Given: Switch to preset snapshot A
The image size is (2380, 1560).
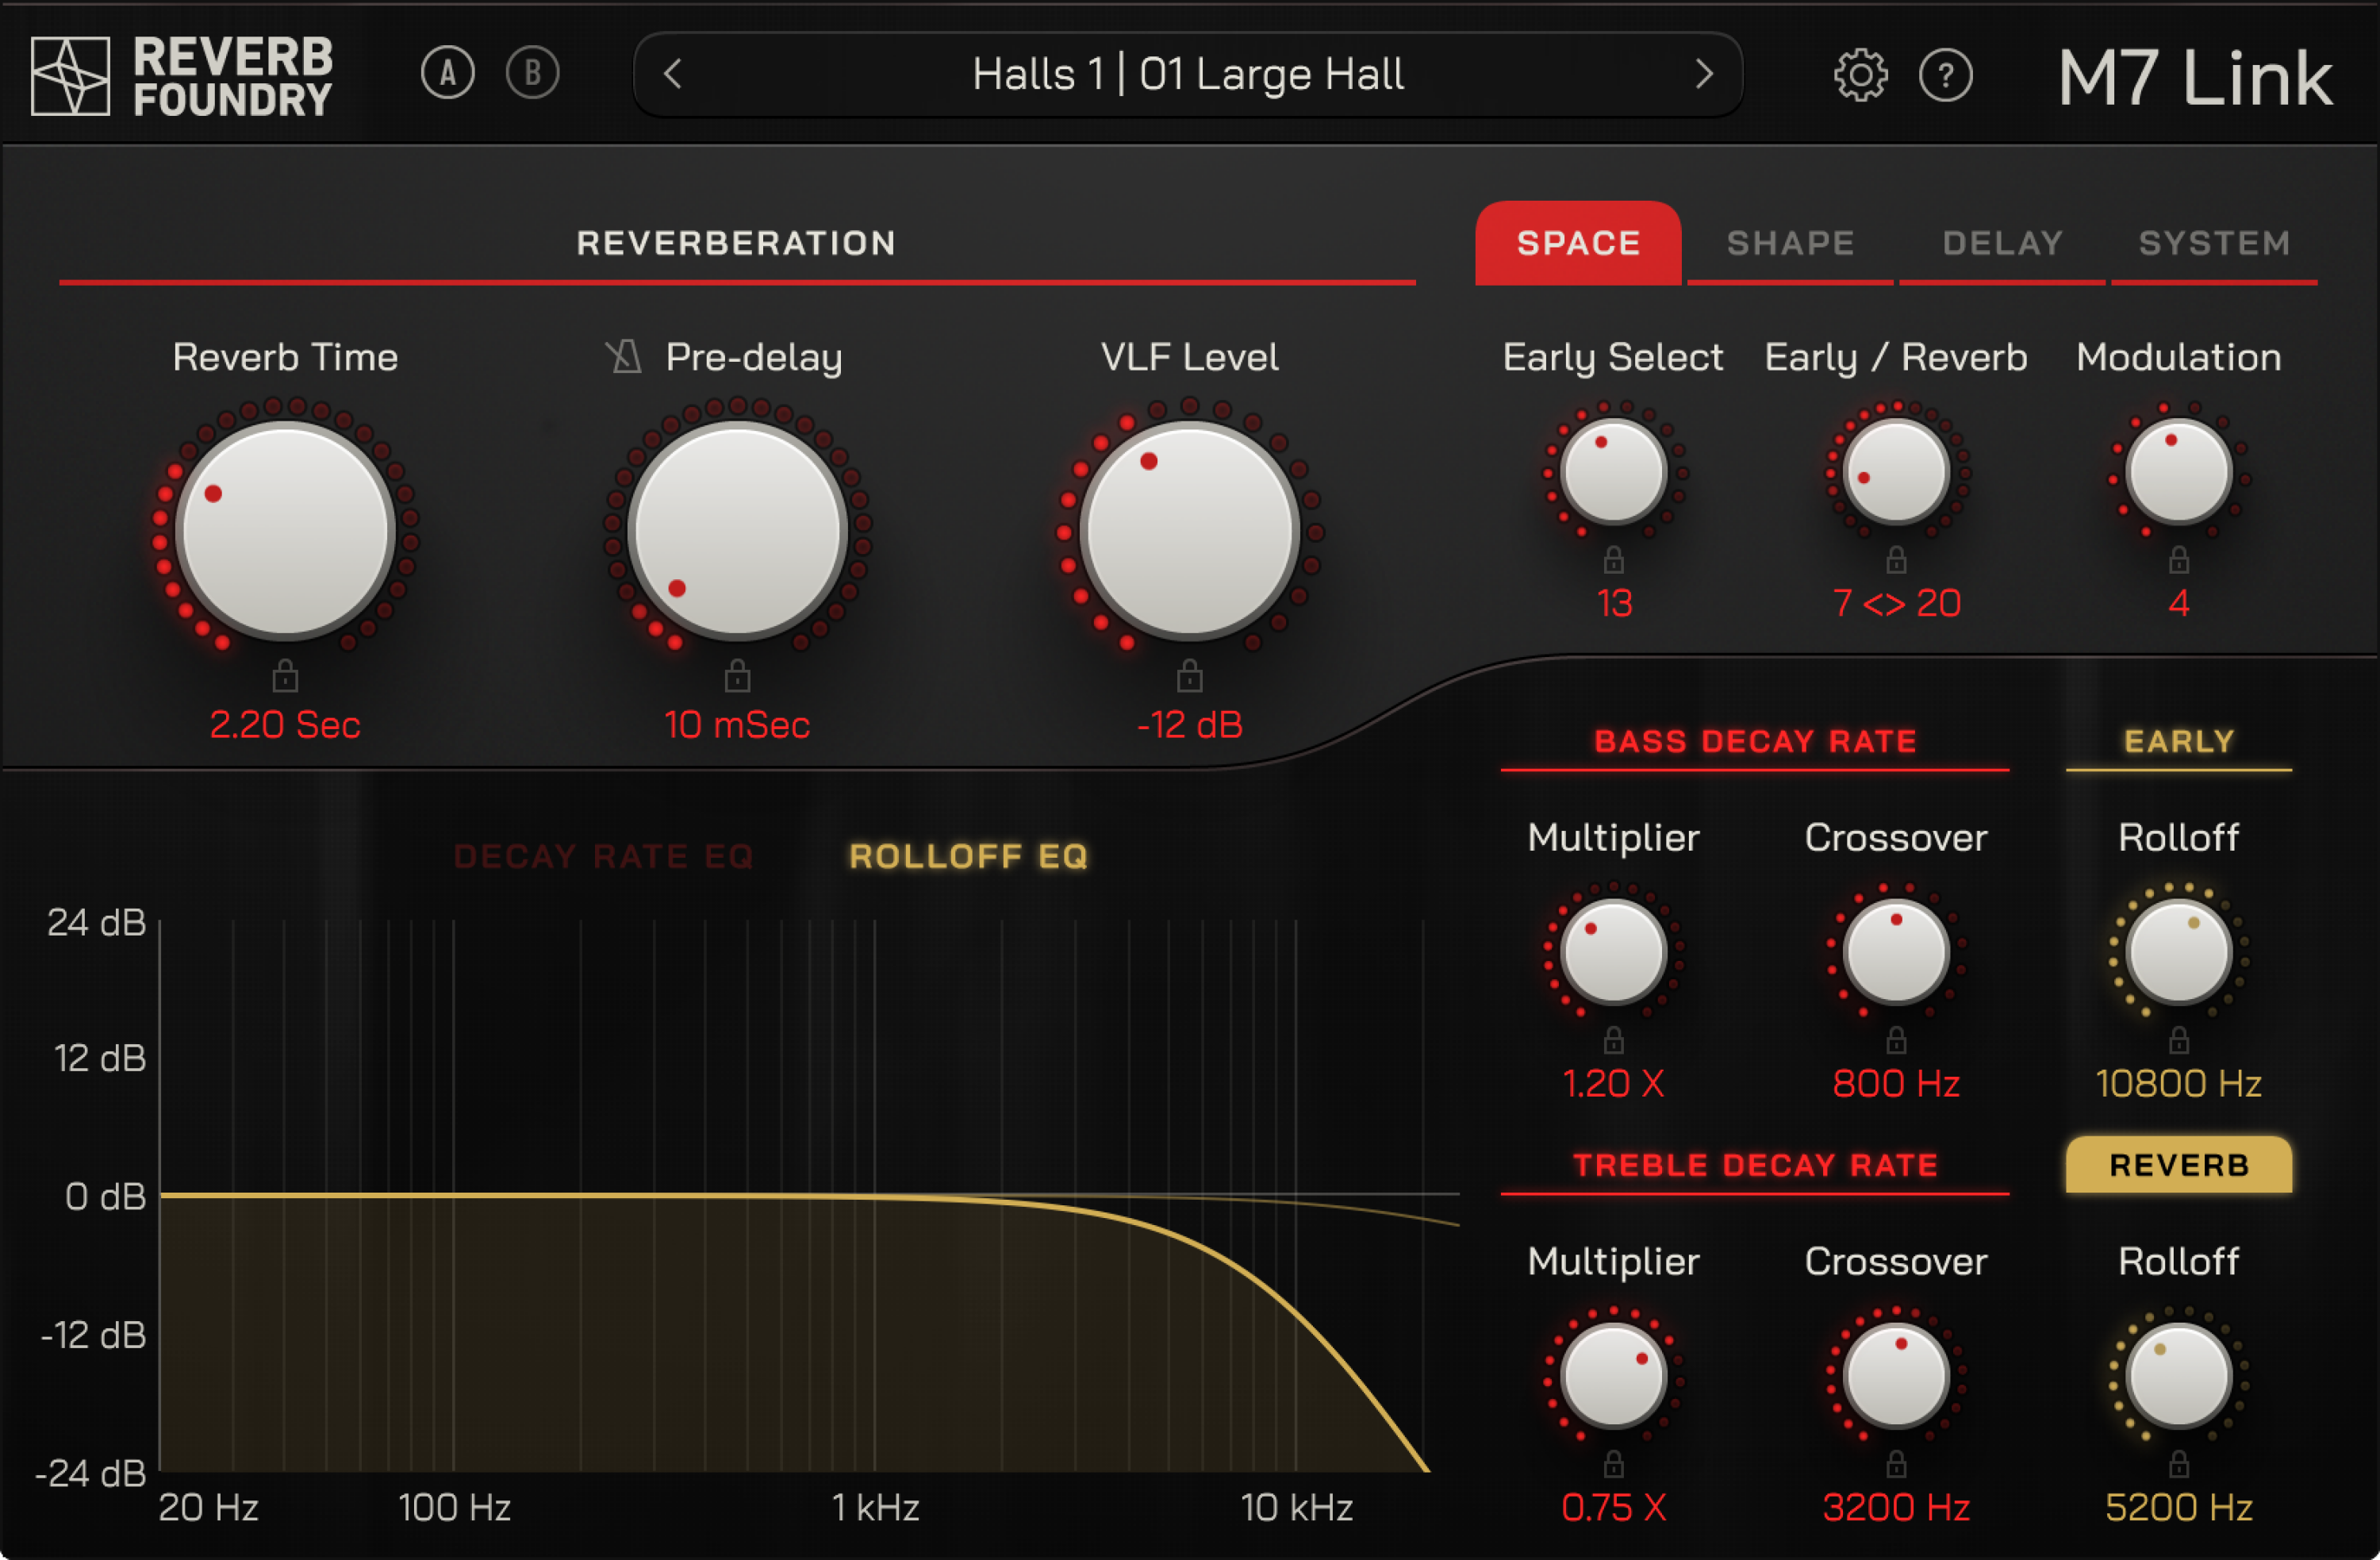Looking at the screenshot, I should click(x=448, y=72).
